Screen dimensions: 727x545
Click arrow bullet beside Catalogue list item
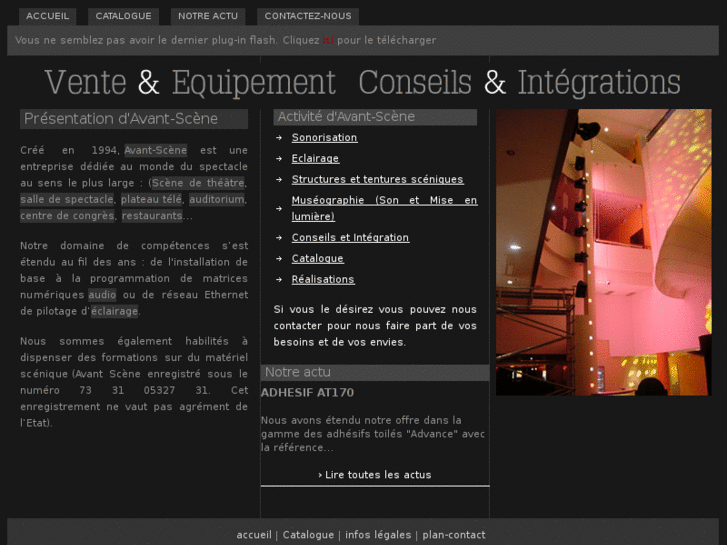[x=279, y=258]
